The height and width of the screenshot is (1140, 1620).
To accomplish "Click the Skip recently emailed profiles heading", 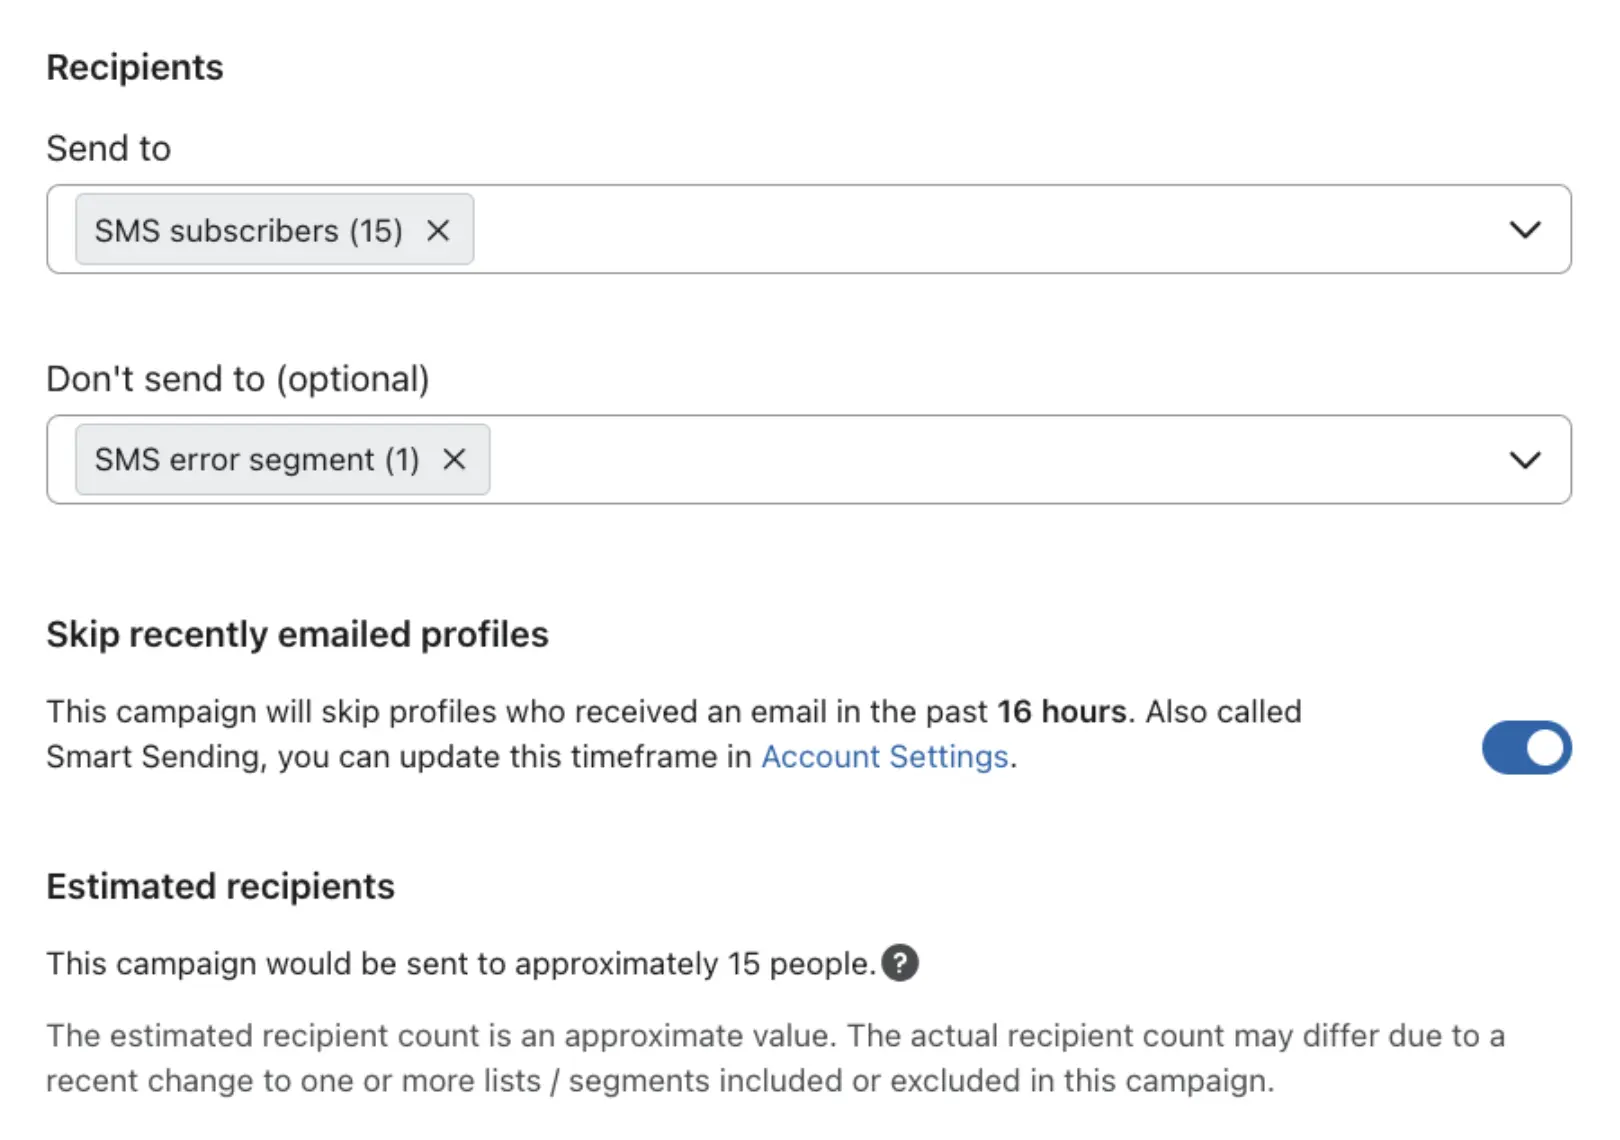I will tap(297, 635).
